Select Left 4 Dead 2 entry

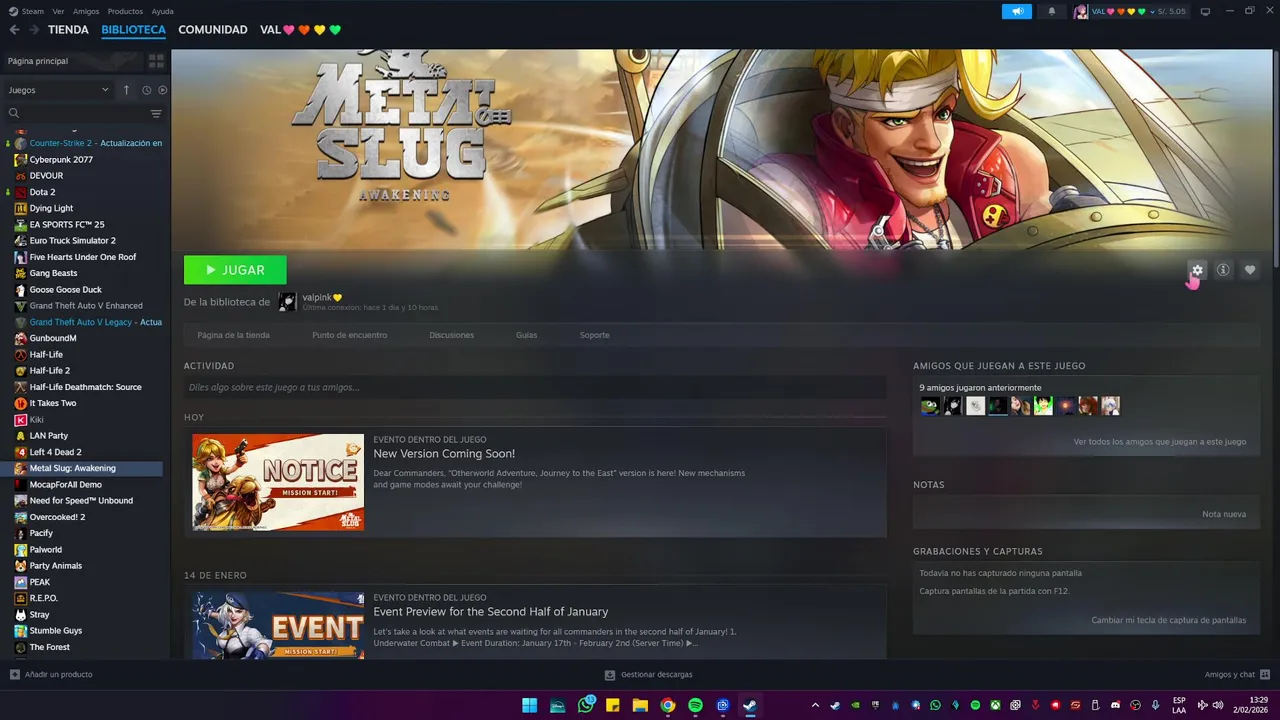[x=55, y=452]
